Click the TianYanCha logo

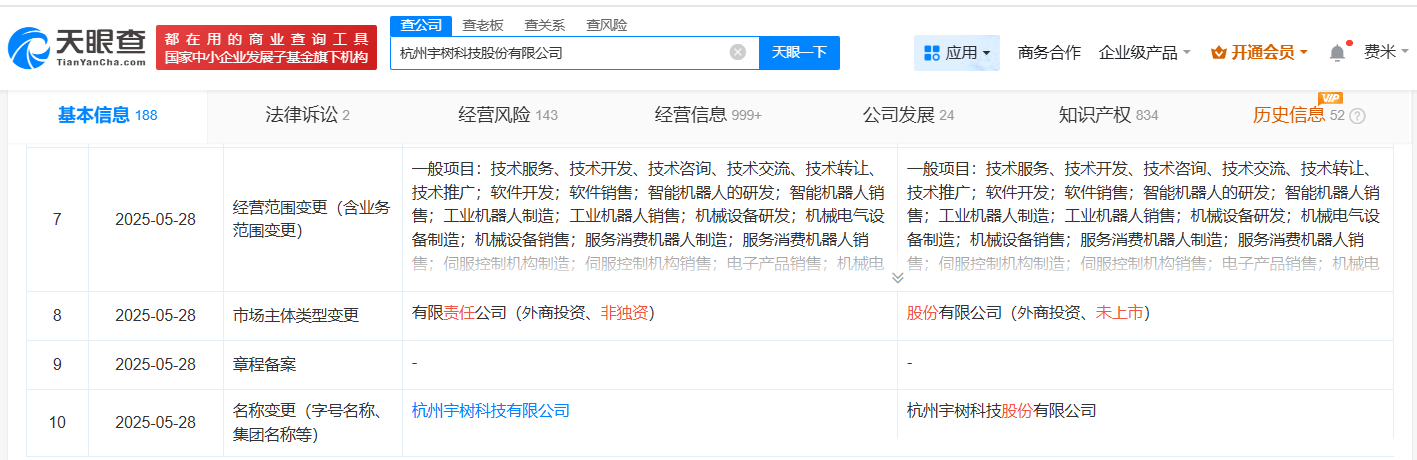click(77, 47)
